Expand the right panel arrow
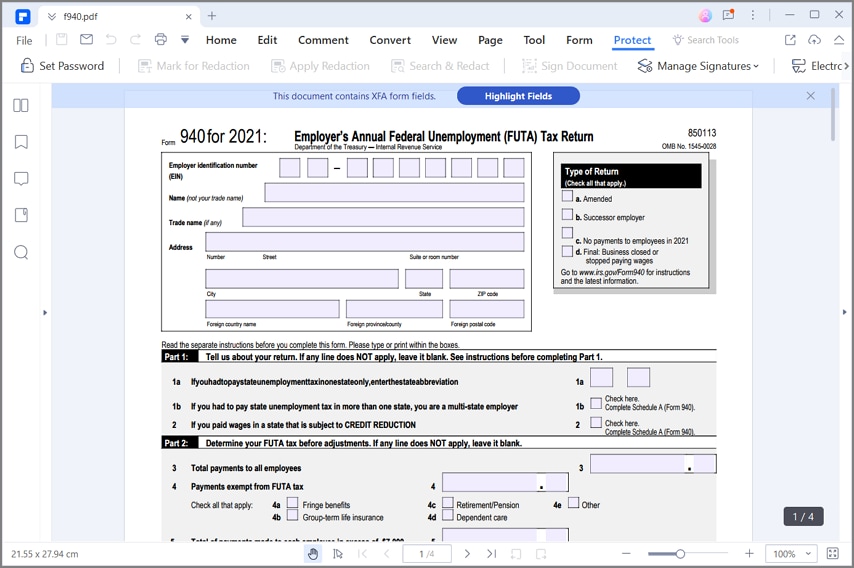 click(845, 312)
